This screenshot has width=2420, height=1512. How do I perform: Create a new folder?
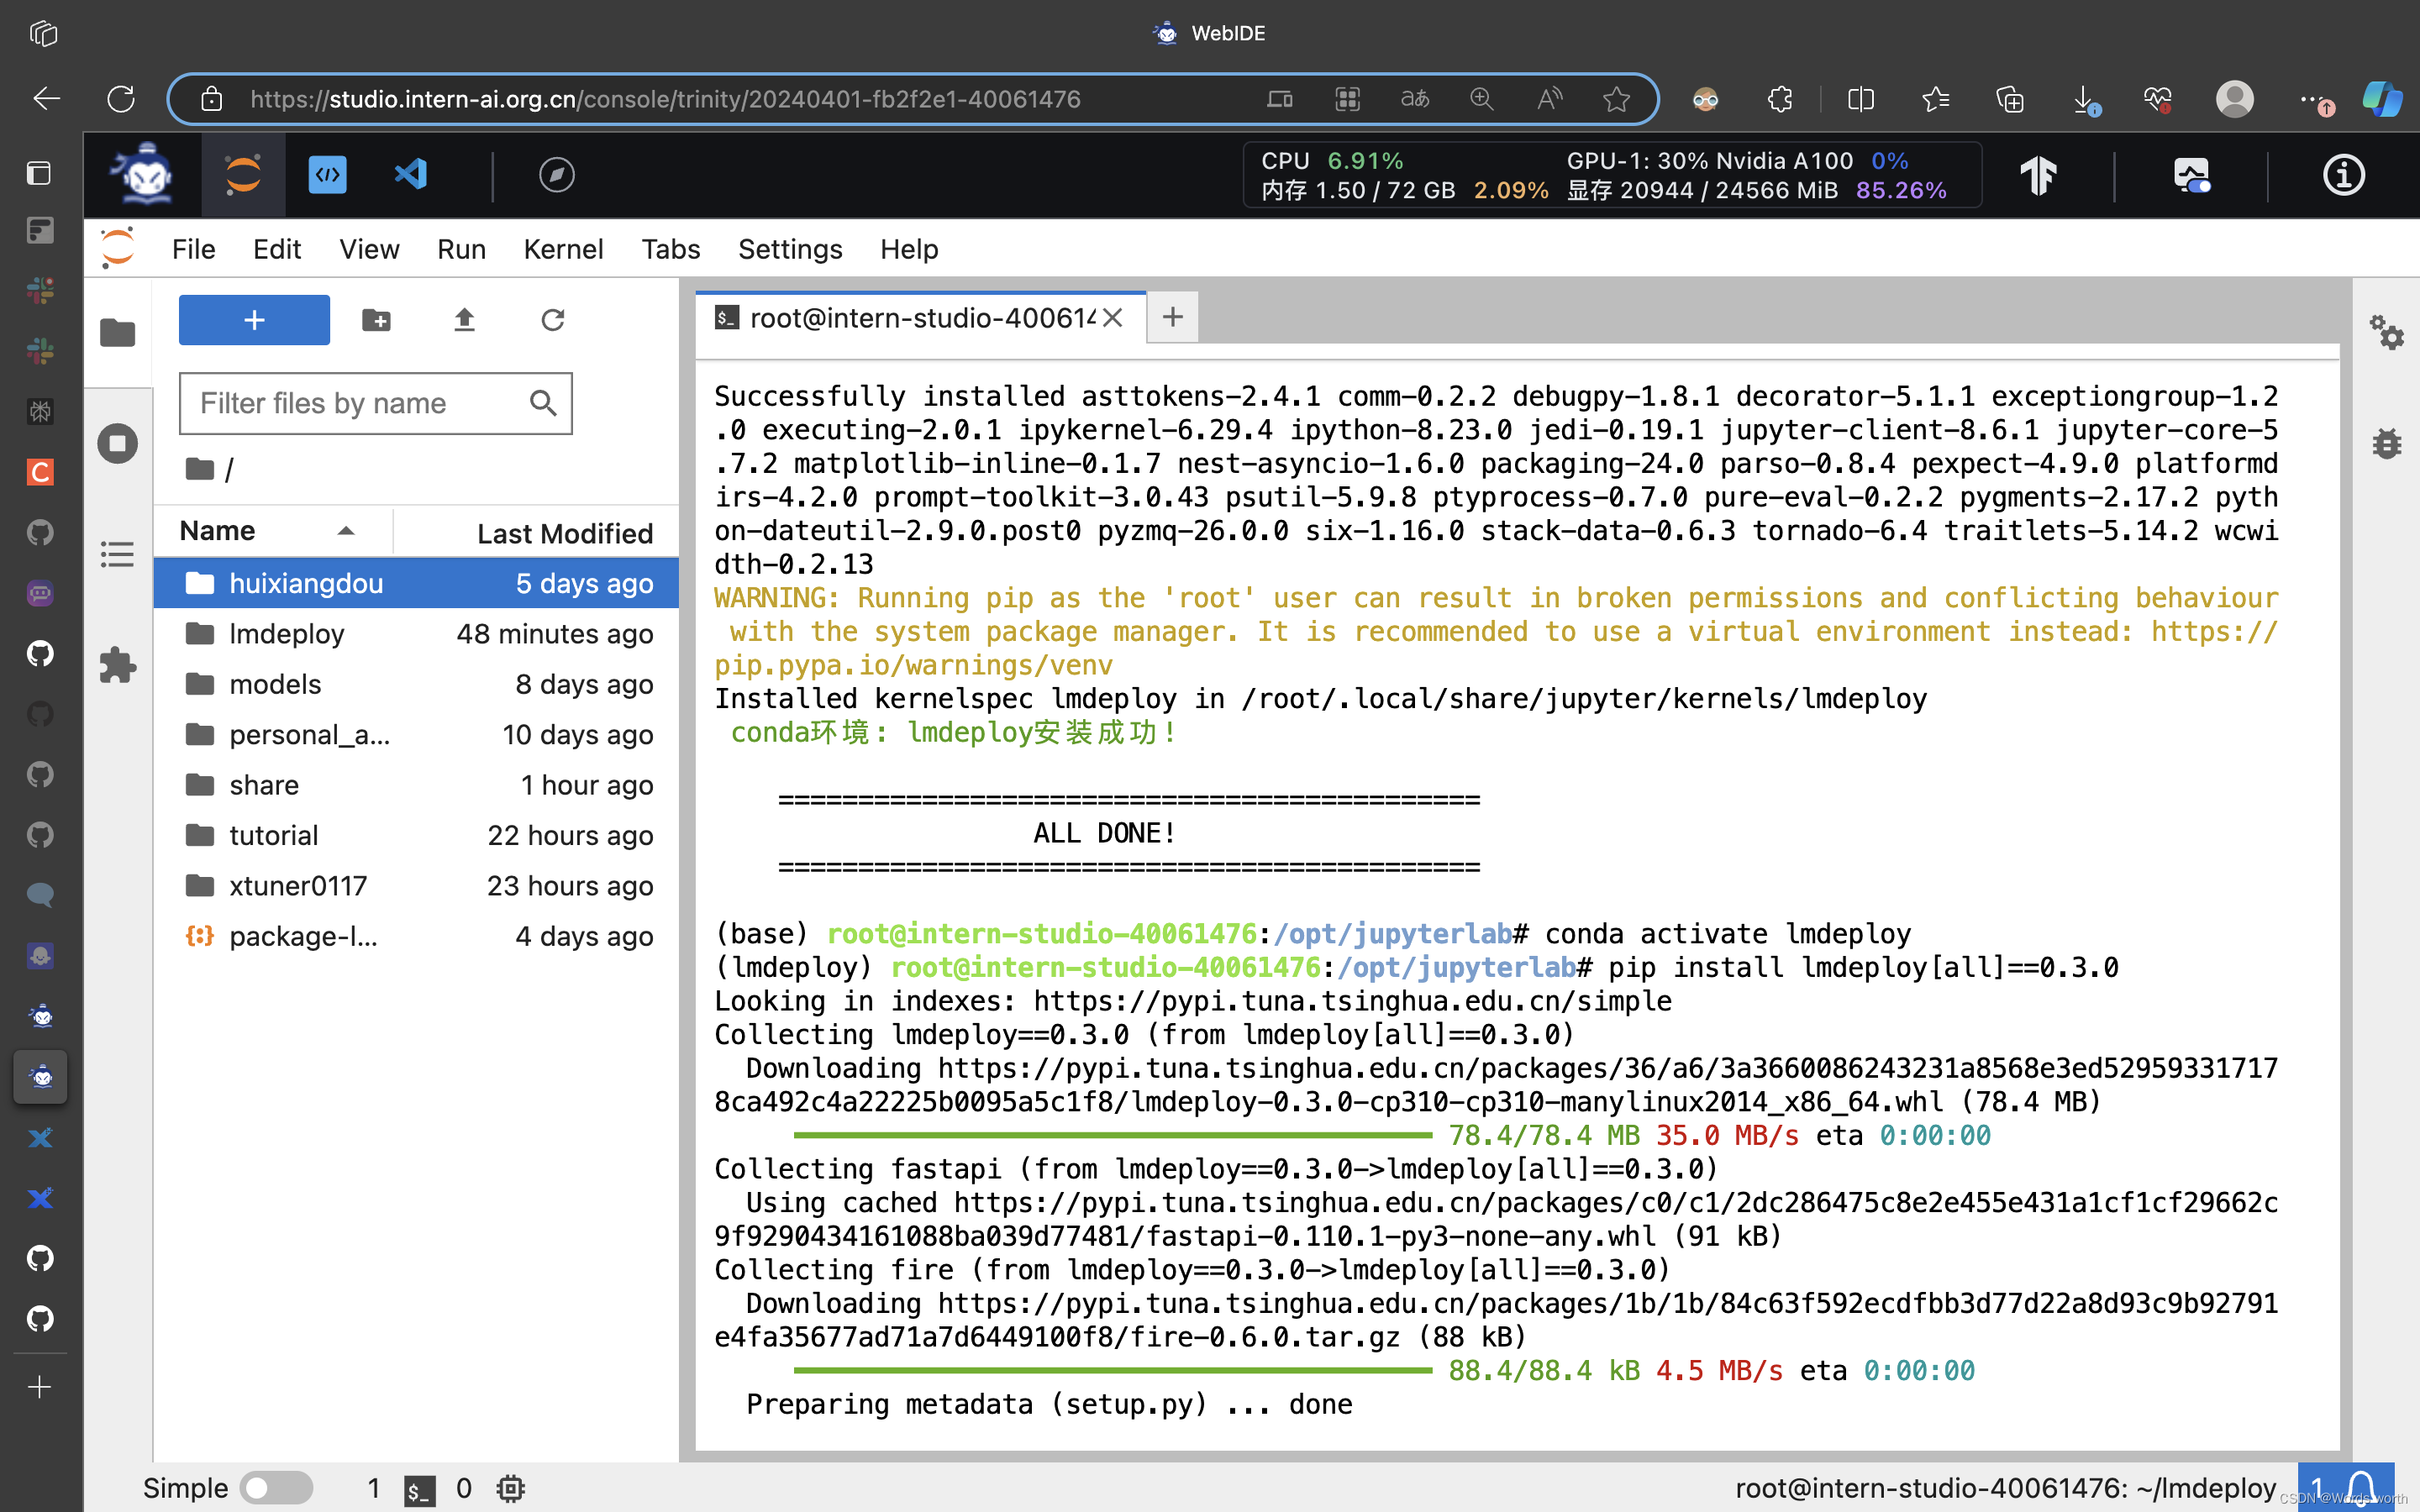click(376, 320)
